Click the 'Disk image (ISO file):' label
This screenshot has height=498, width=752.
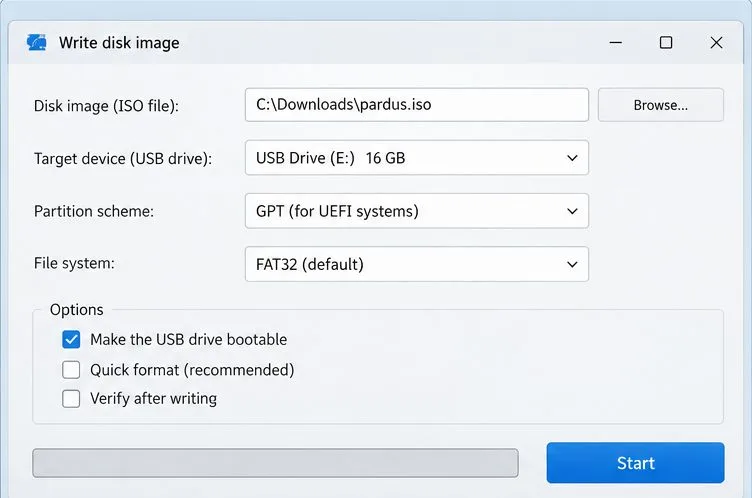tap(106, 106)
